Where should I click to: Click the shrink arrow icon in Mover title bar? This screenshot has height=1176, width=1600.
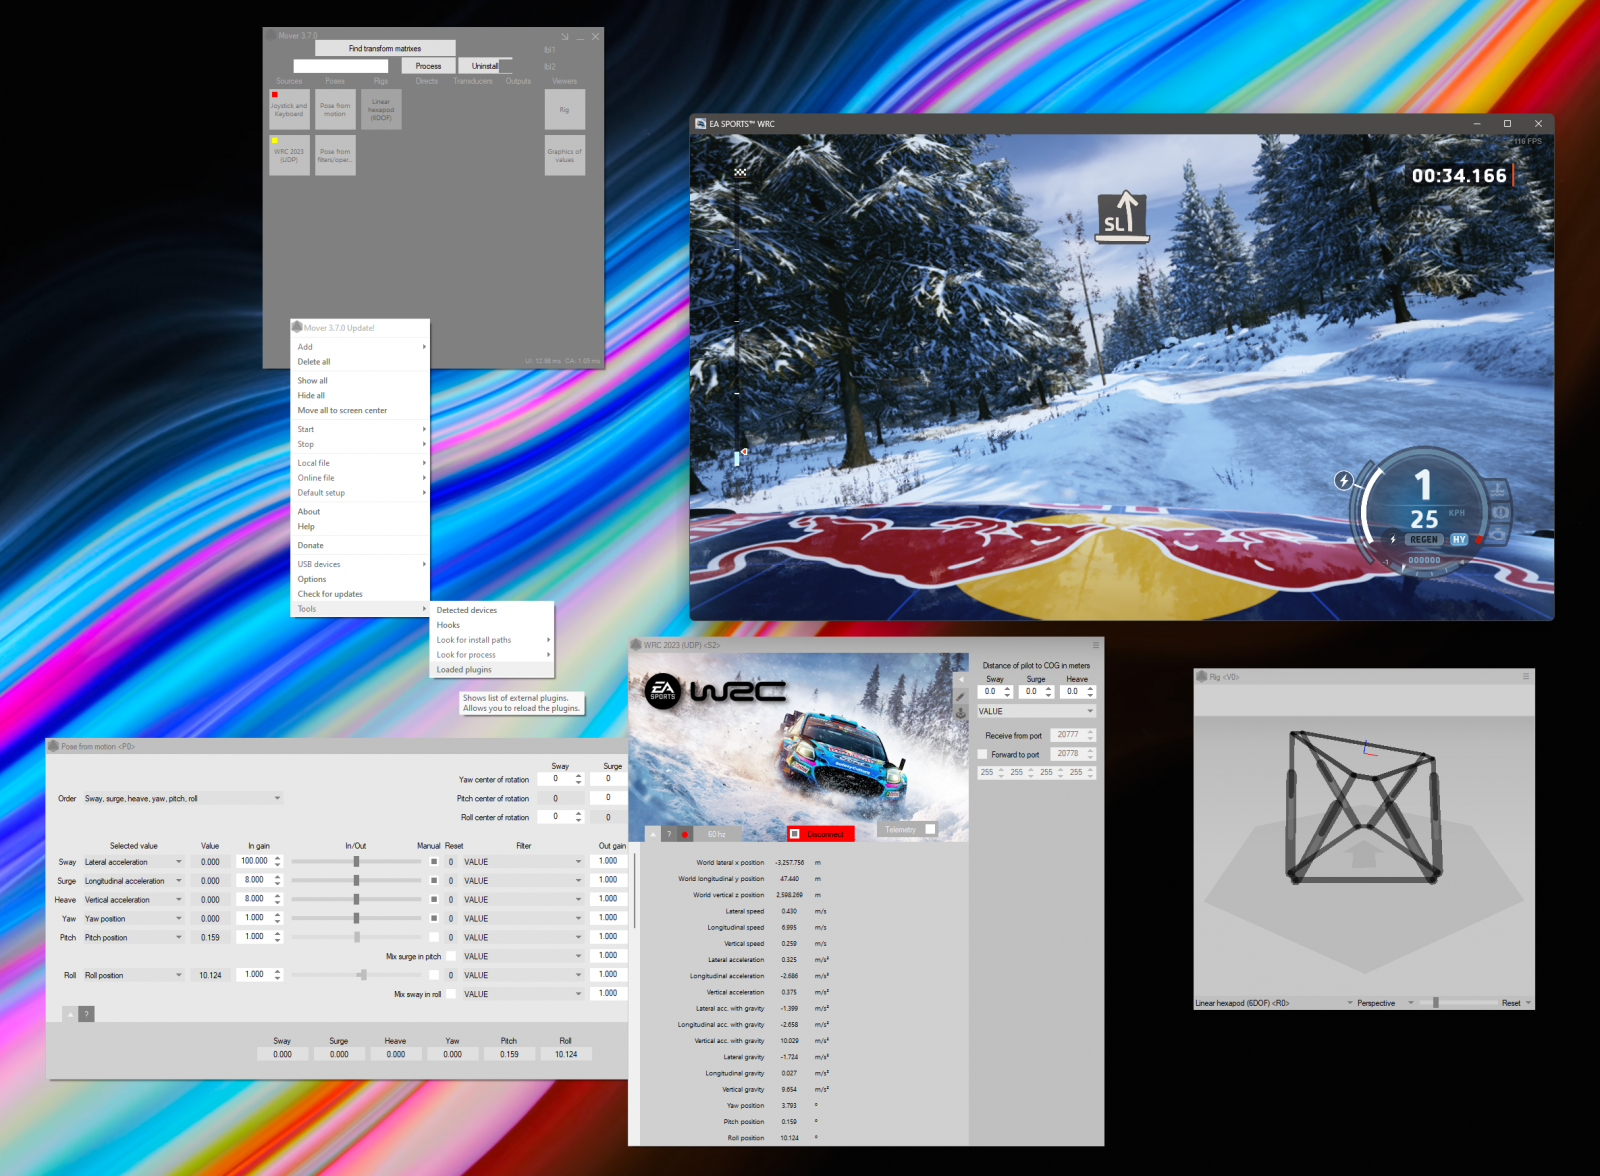pyautogui.click(x=564, y=37)
